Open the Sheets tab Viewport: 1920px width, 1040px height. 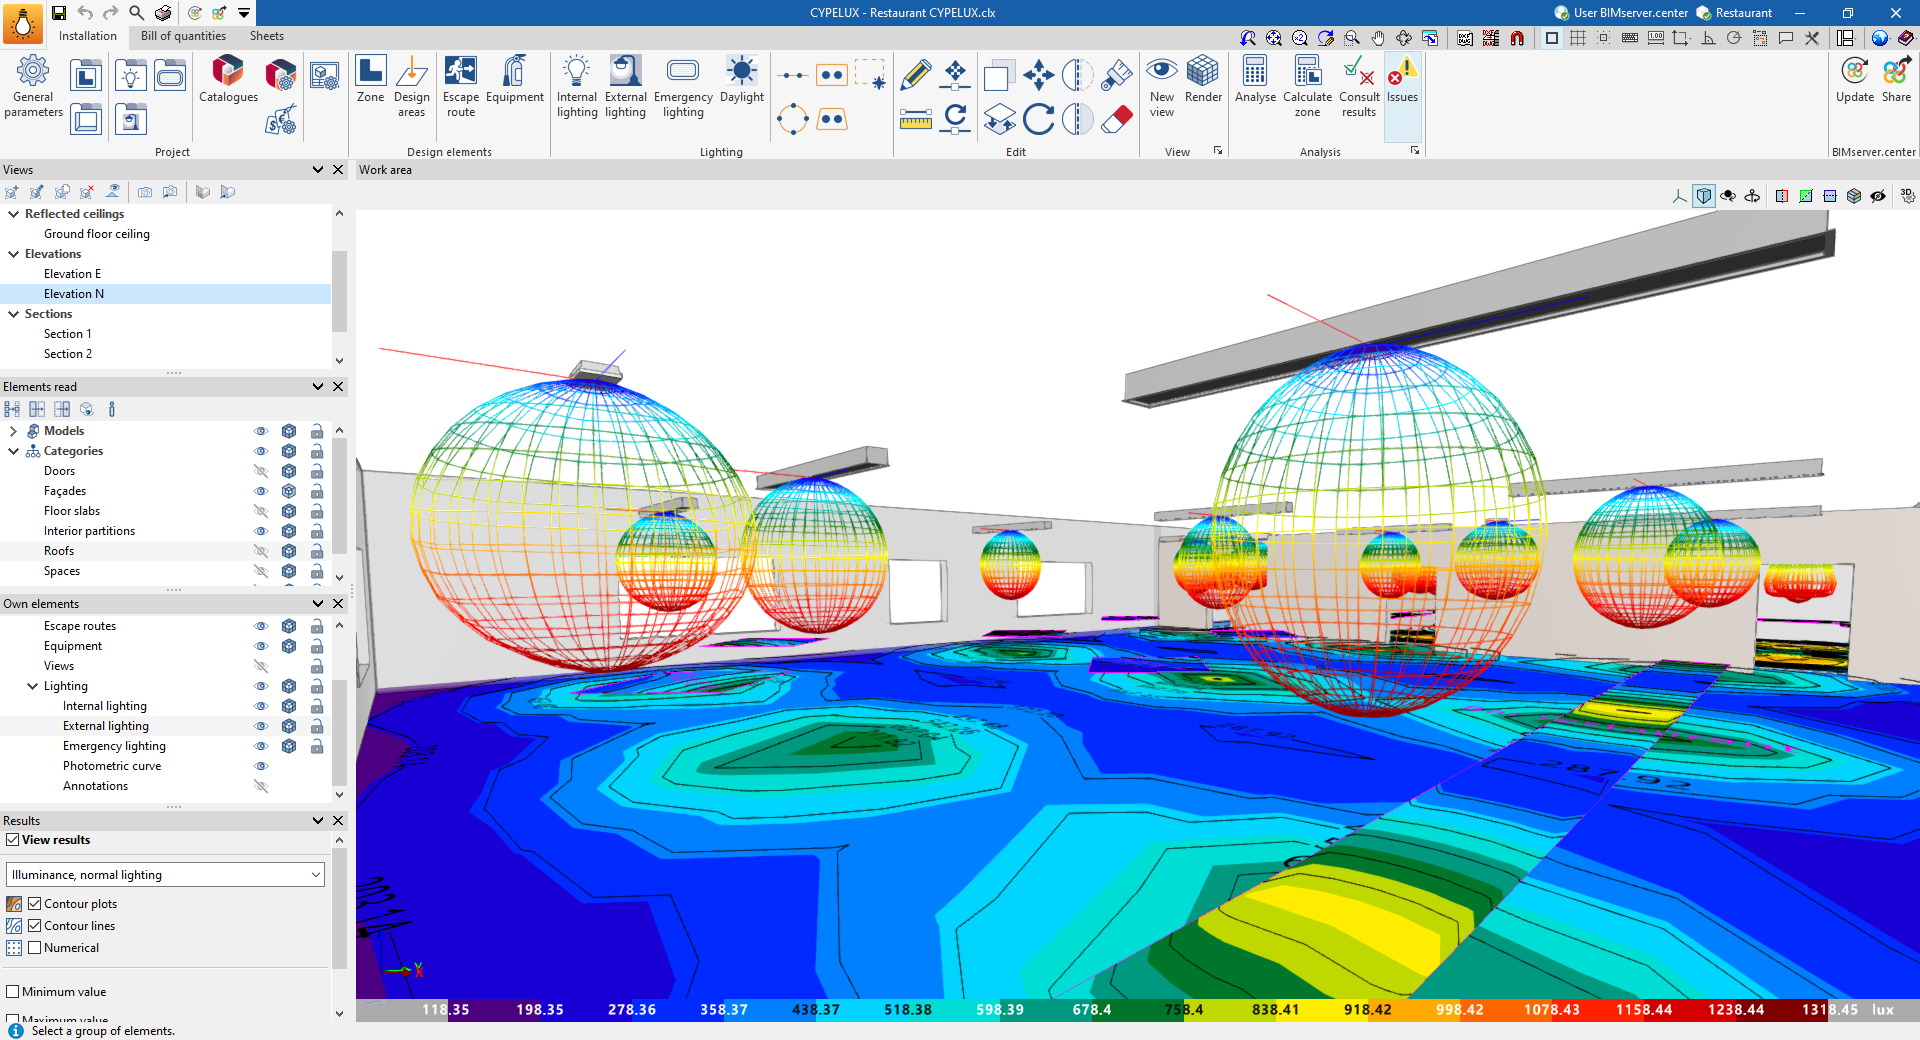[x=267, y=36]
